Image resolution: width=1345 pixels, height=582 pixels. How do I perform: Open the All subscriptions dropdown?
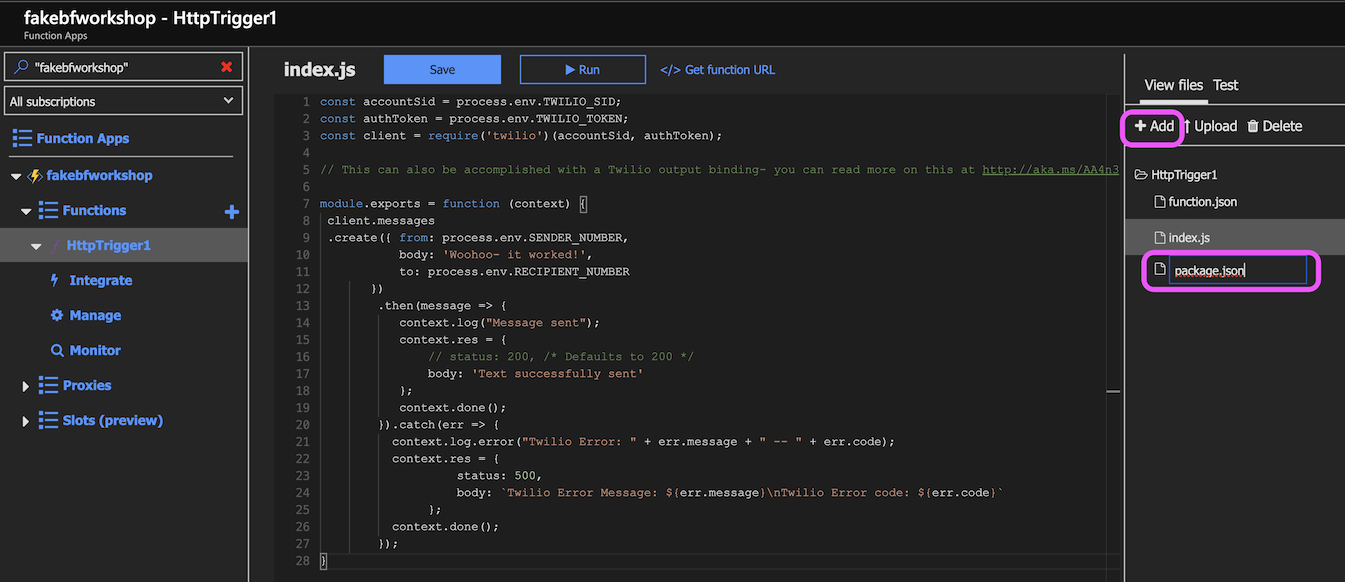[x=123, y=101]
